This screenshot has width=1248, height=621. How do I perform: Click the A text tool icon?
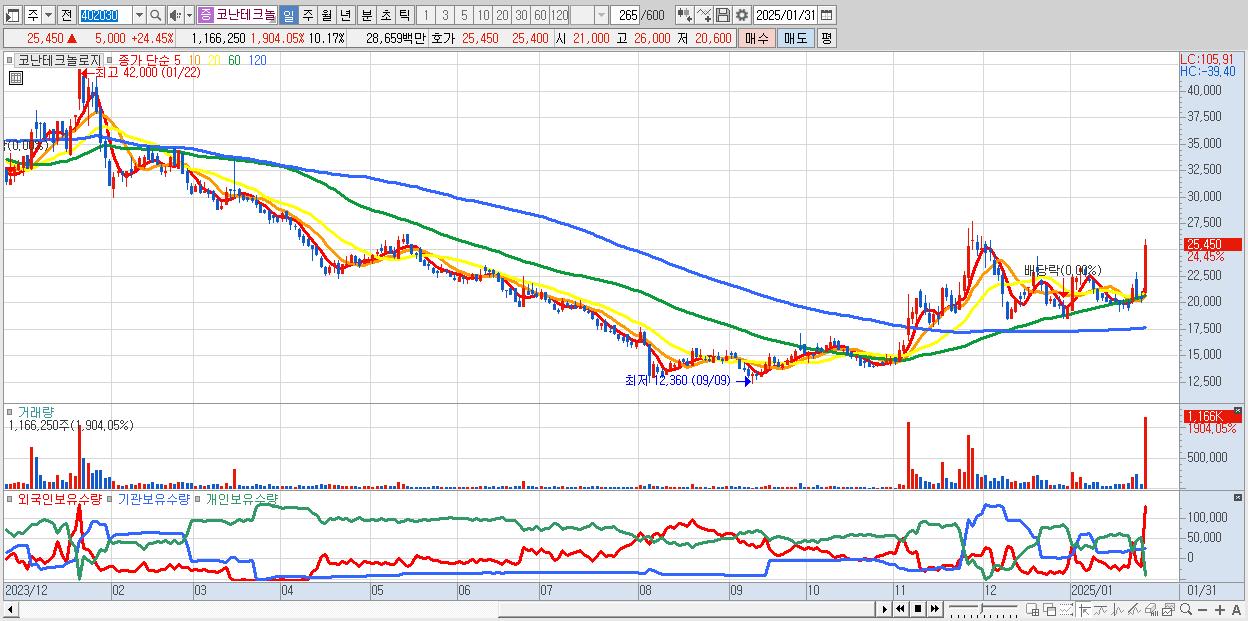[x=1236, y=610]
